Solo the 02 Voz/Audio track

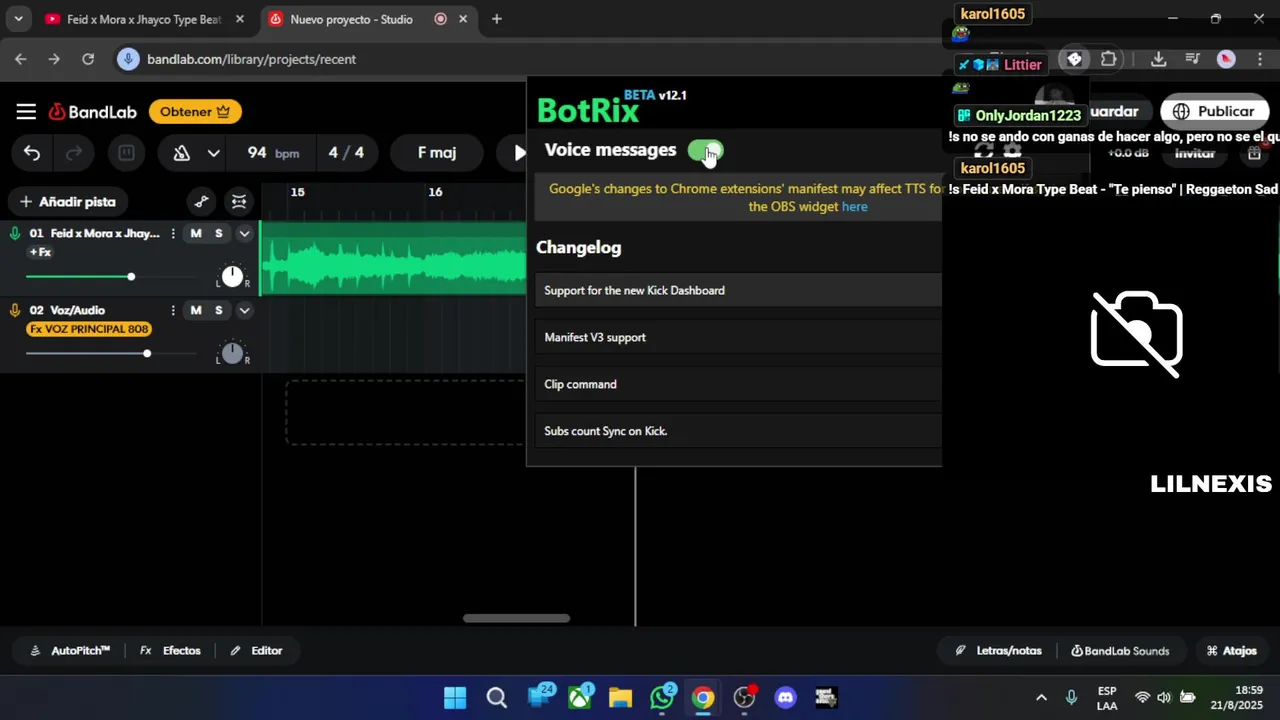pyautogui.click(x=219, y=310)
